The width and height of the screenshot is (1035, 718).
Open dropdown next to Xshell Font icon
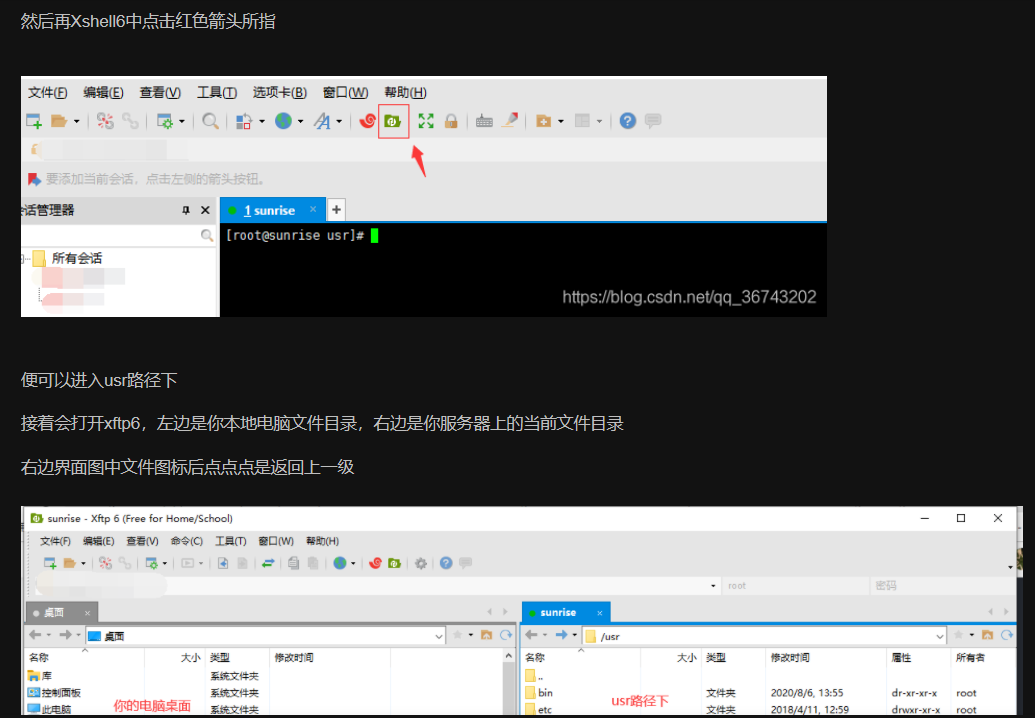pyautogui.click(x=339, y=121)
